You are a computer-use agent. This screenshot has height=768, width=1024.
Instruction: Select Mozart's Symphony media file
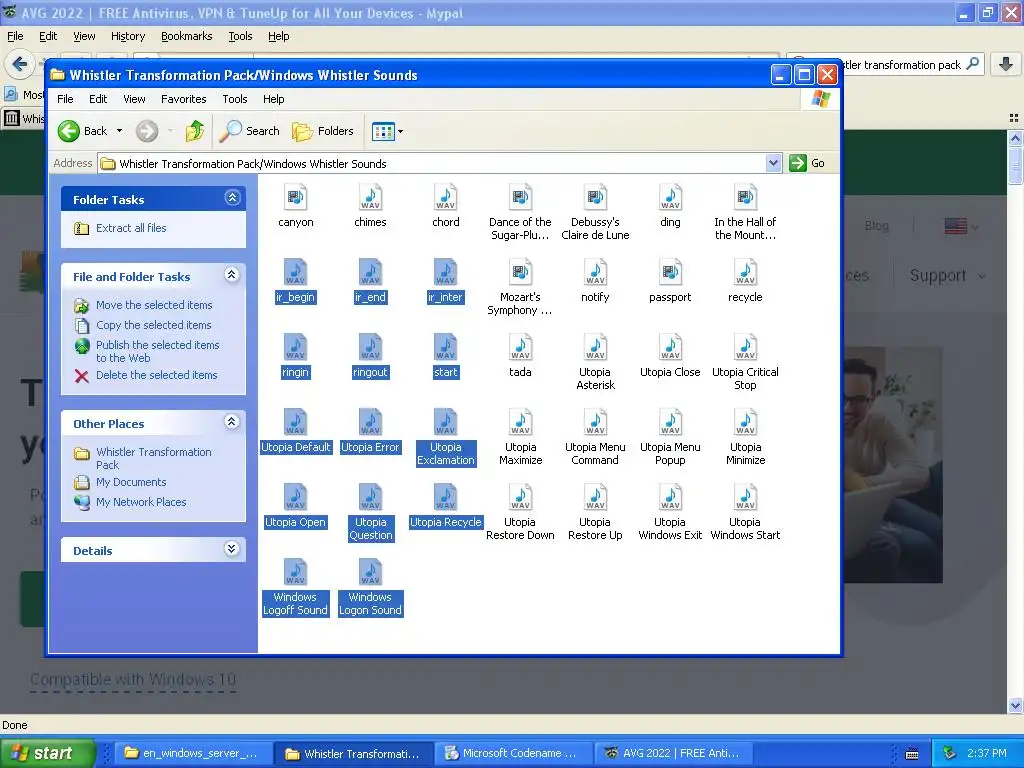(520, 287)
